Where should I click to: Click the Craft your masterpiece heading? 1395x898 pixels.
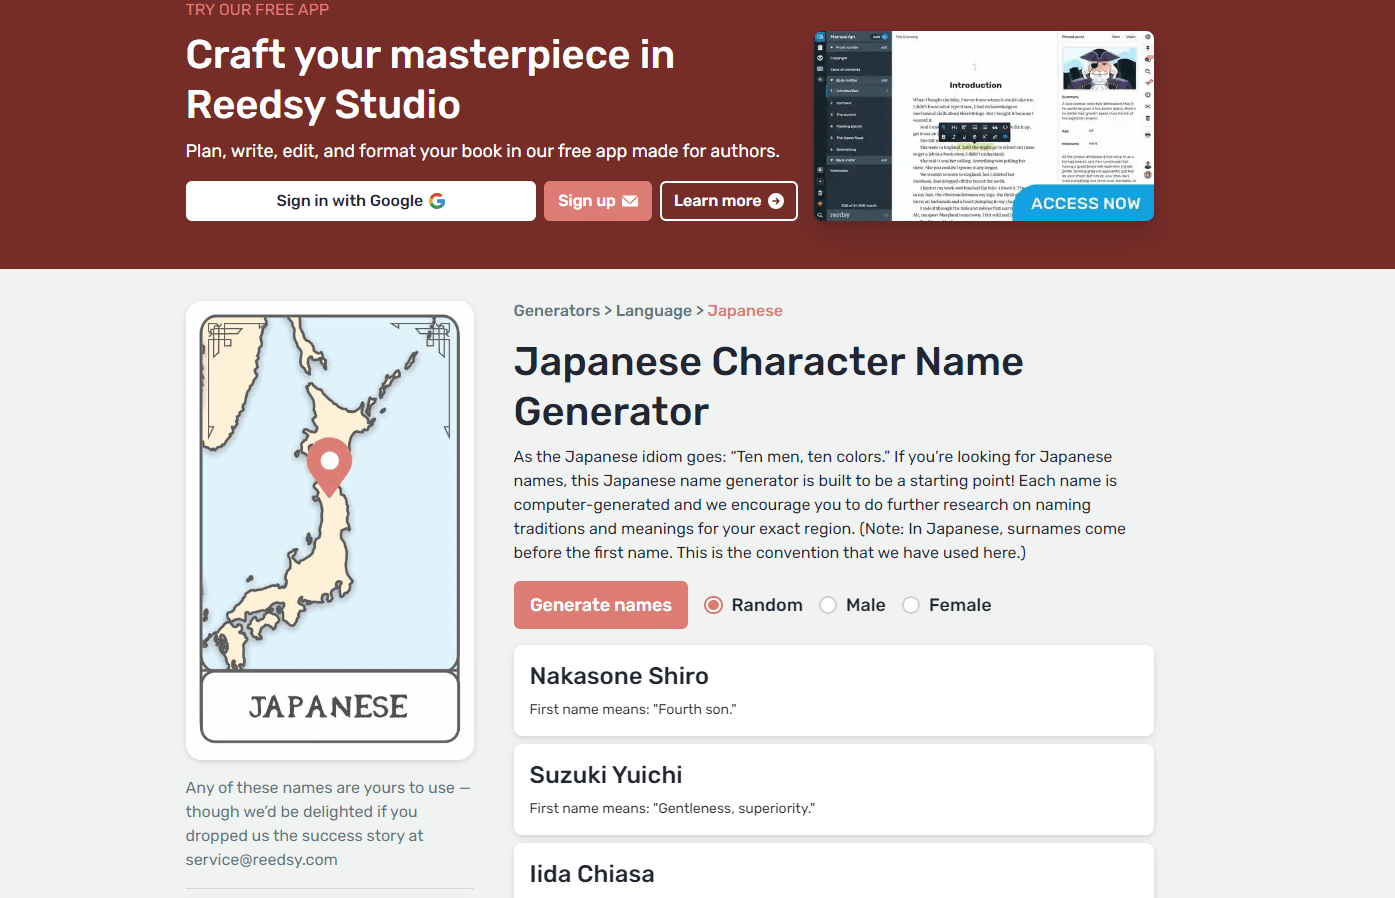430,79
